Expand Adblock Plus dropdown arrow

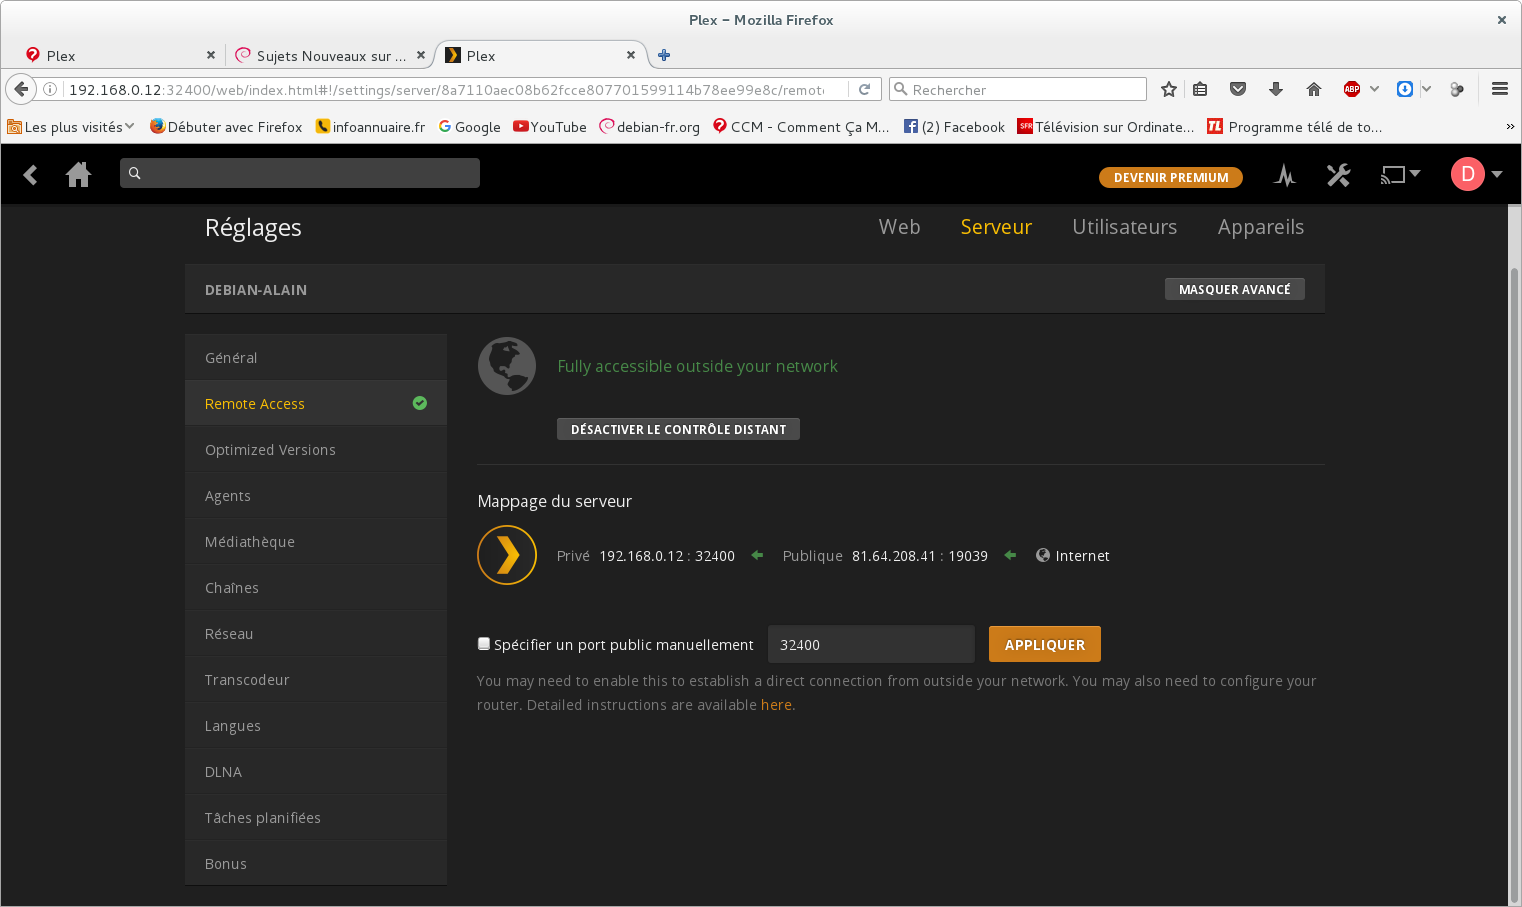tap(1375, 89)
